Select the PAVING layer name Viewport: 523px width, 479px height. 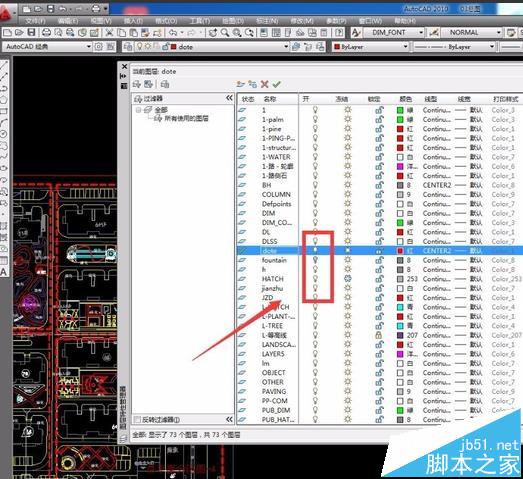tap(274, 391)
